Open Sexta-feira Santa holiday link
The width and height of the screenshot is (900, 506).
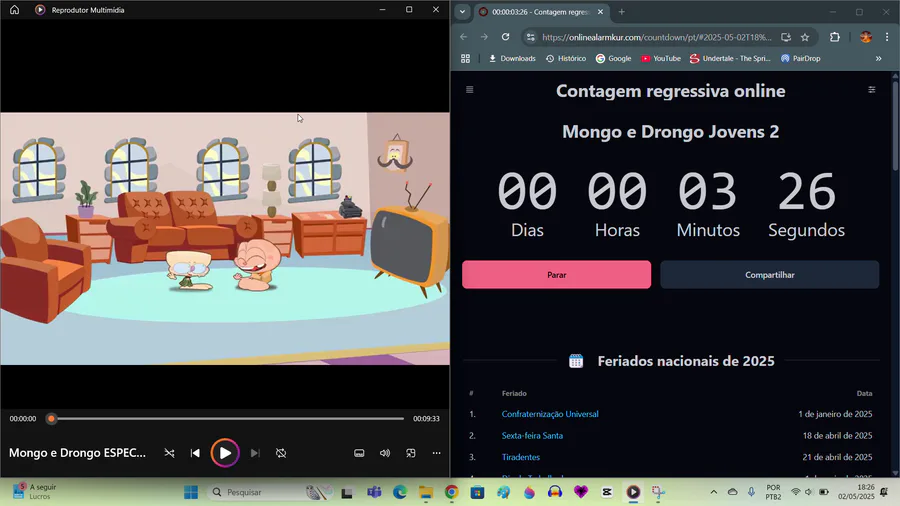pyautogui.click(x=532, y=436)
